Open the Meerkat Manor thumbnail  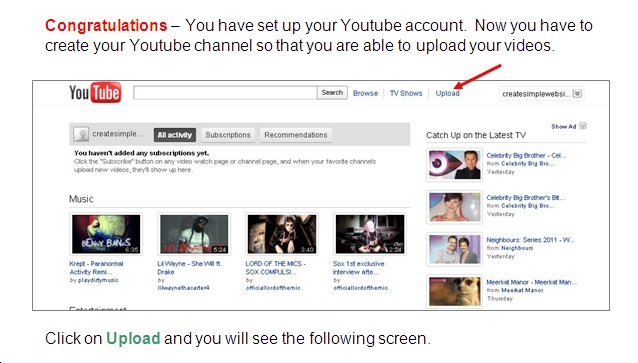[454, 291]
